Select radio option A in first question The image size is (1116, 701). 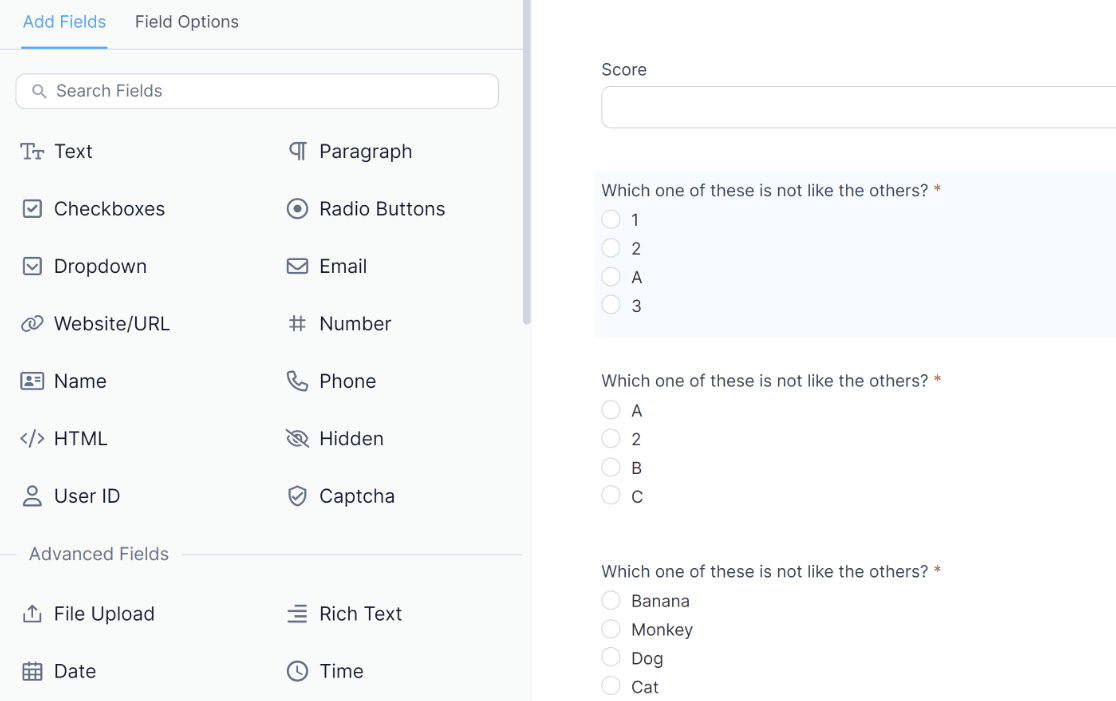(x=611, y=277)
